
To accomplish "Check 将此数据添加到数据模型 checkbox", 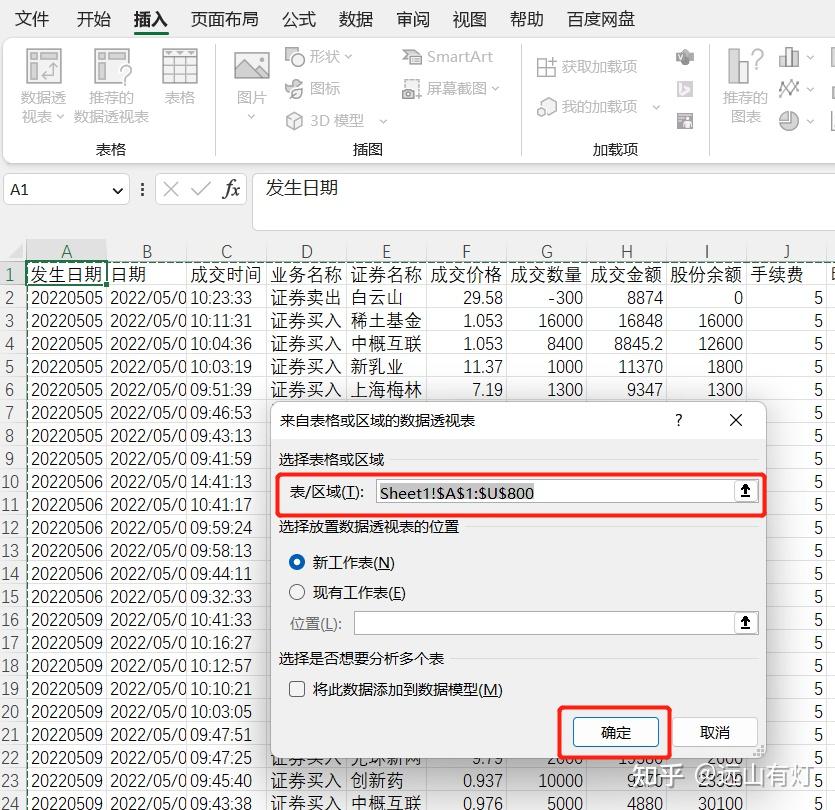I will [297, 689].
